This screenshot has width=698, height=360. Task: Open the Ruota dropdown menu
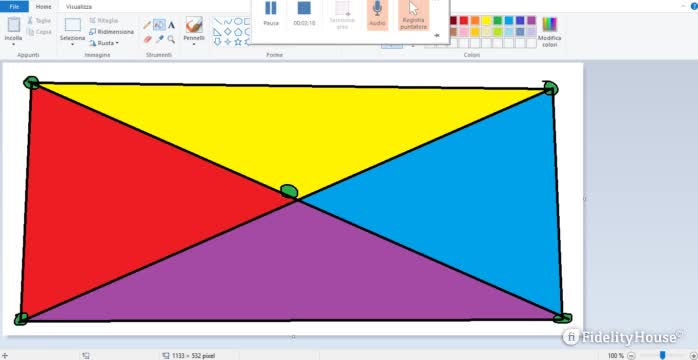[x=104, y=43]
